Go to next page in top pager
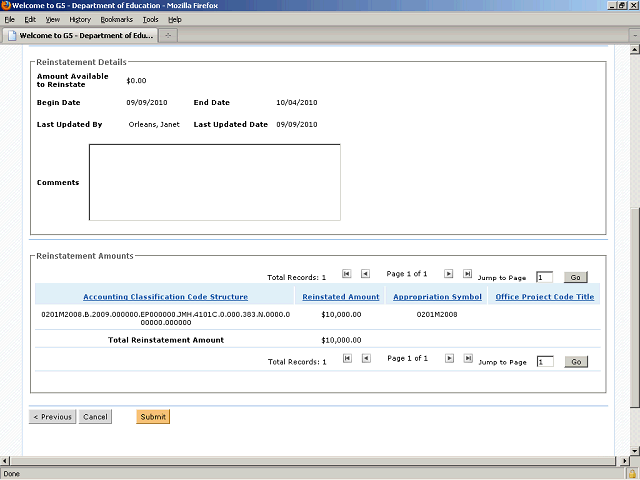This screenshot has width=640, height=480. [x=448, y=273]
